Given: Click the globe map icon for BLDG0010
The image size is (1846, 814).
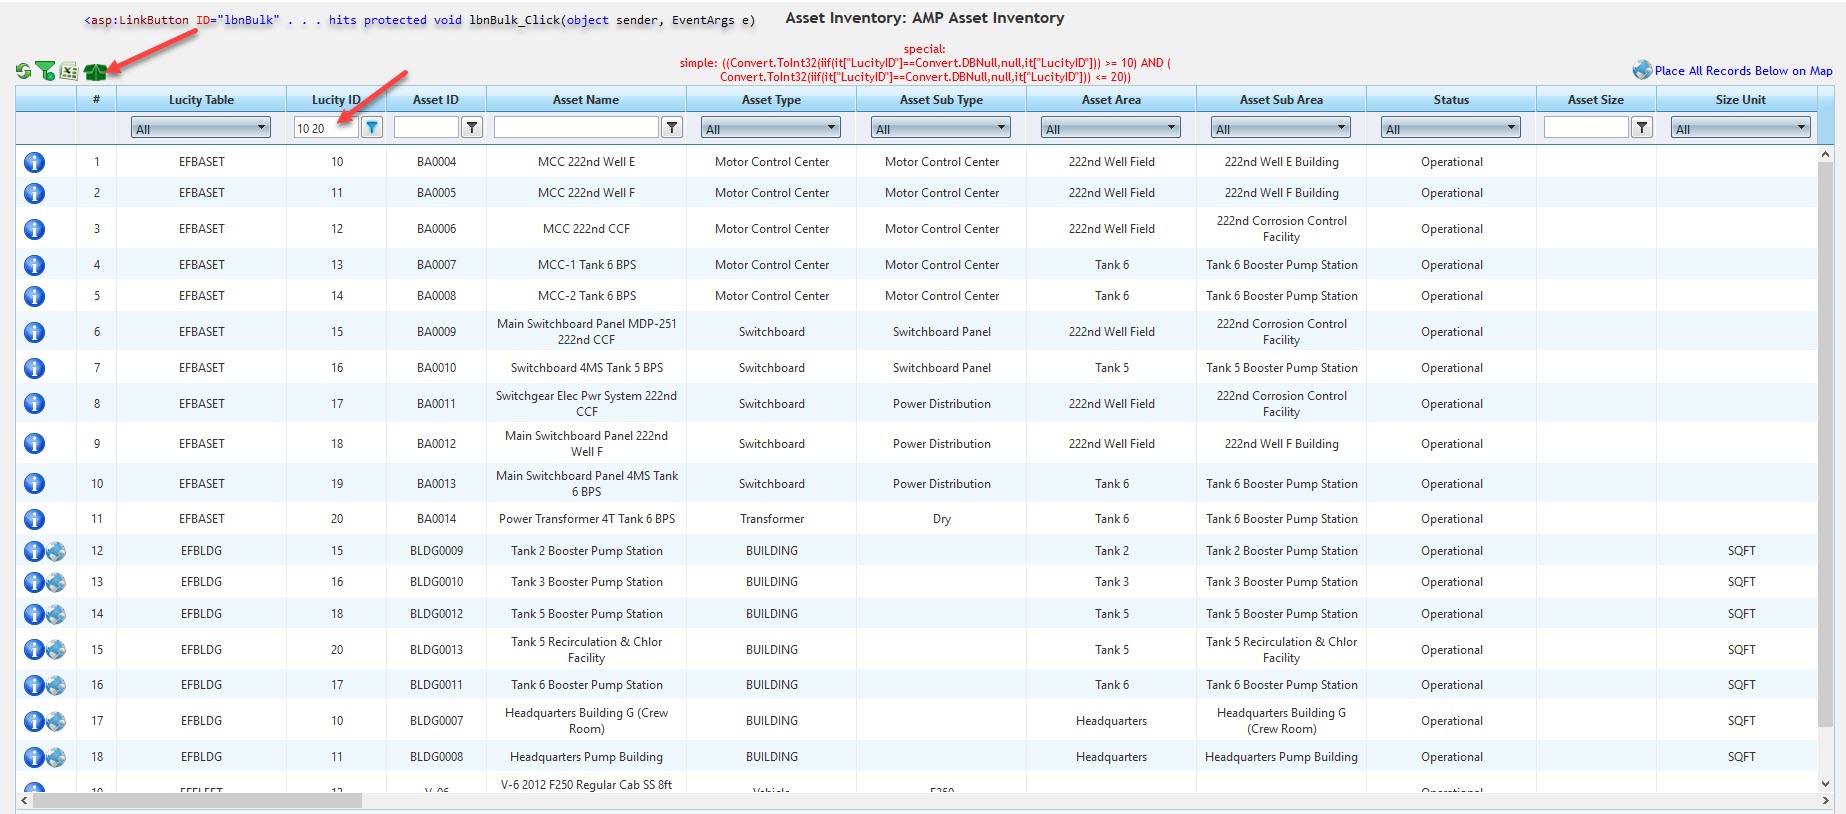Looking at the screenshot, I should 56,582.
